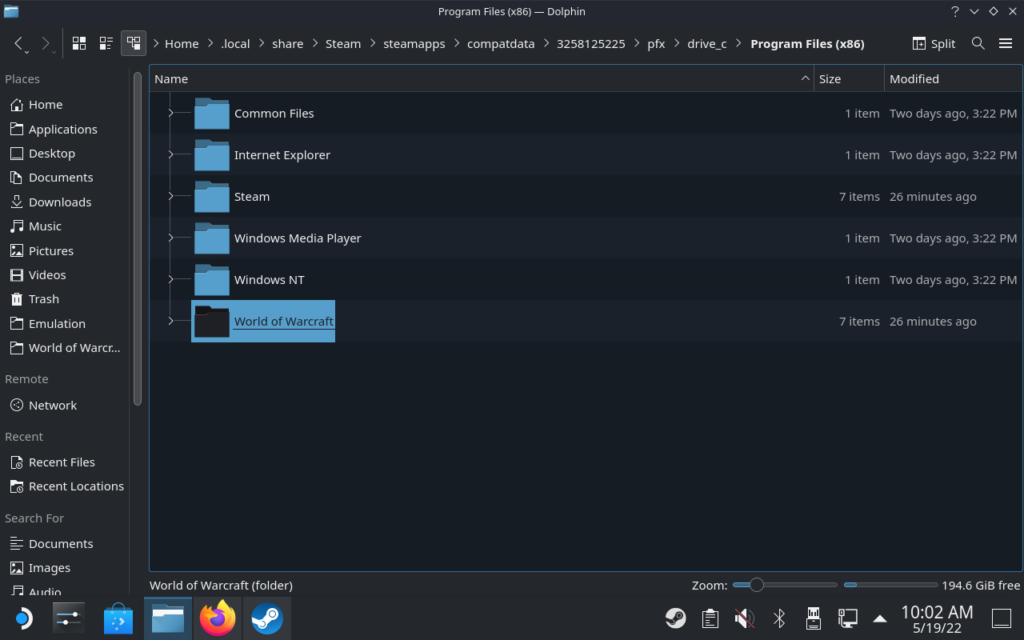Switch to the details view mode
Viewport: 1024px width, 640px height.
point(134,43)
